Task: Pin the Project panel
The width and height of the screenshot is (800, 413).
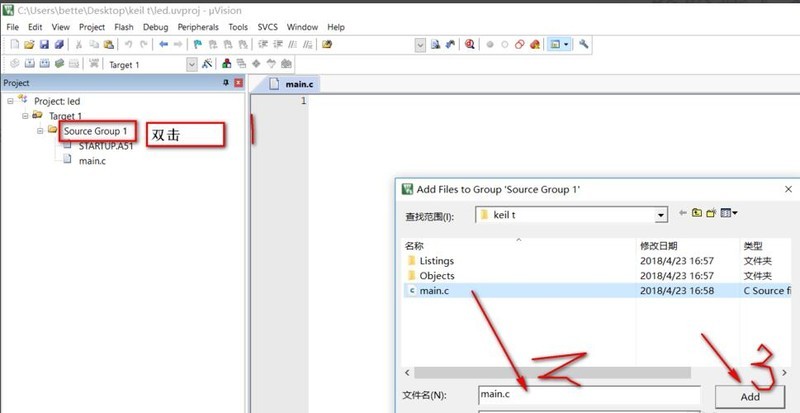Action: tap(226, 83)
